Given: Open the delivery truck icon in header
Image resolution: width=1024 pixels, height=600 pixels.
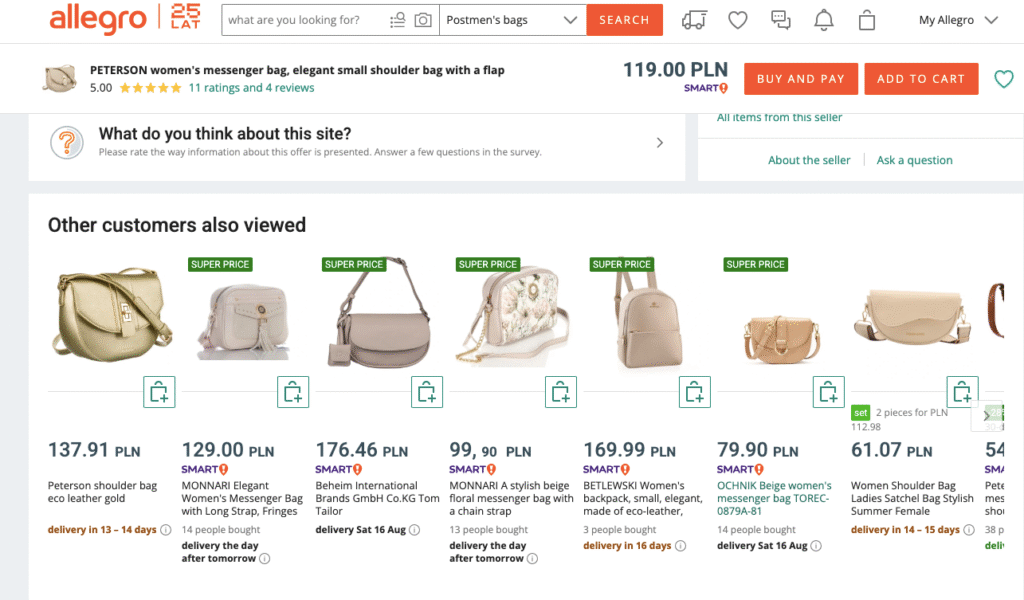Looking at the screenshot, I should (x=693, y=20).
